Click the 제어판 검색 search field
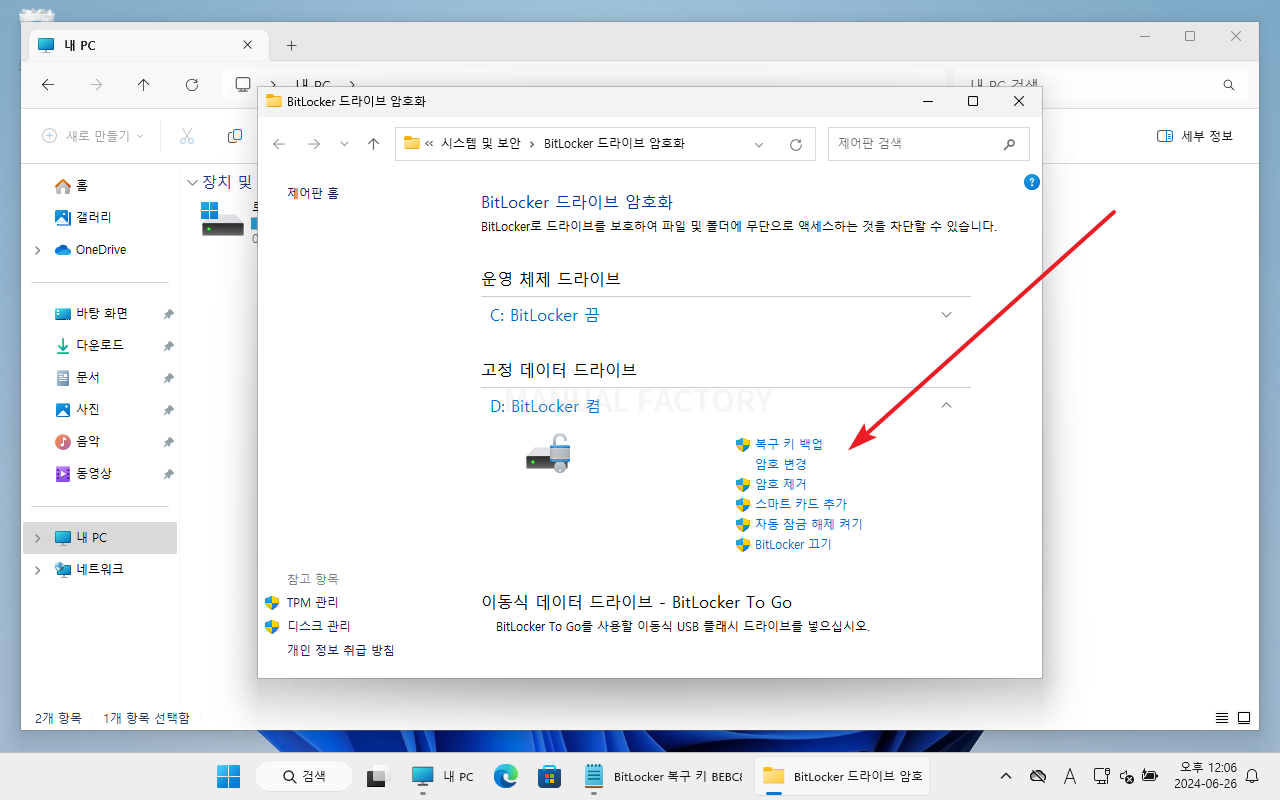 click(929, 143)
